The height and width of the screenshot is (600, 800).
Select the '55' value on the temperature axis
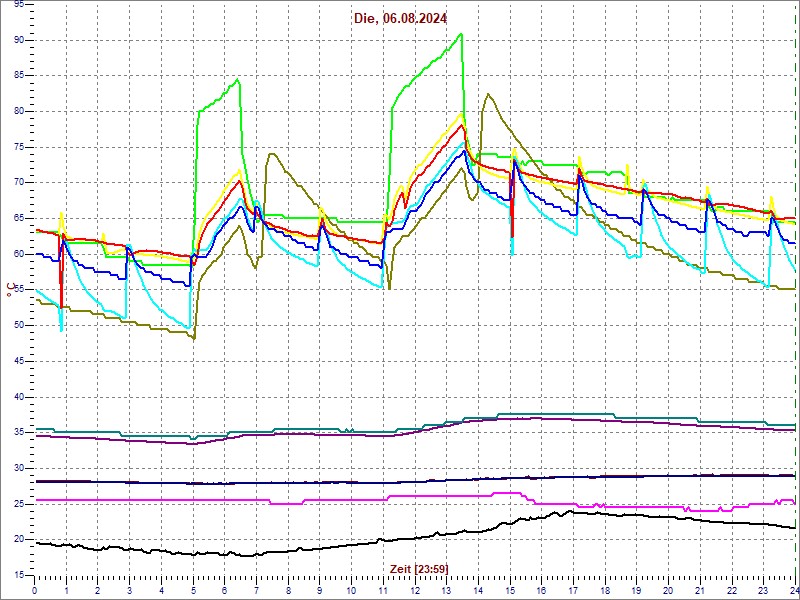19,290
